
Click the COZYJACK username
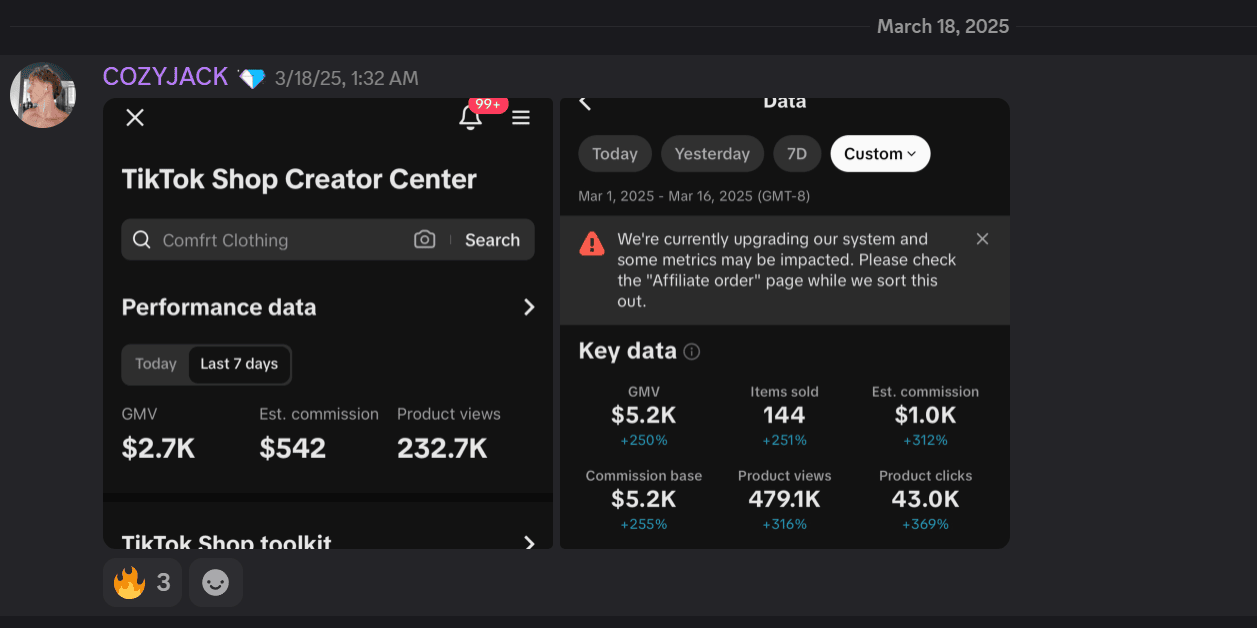(166, 77)
